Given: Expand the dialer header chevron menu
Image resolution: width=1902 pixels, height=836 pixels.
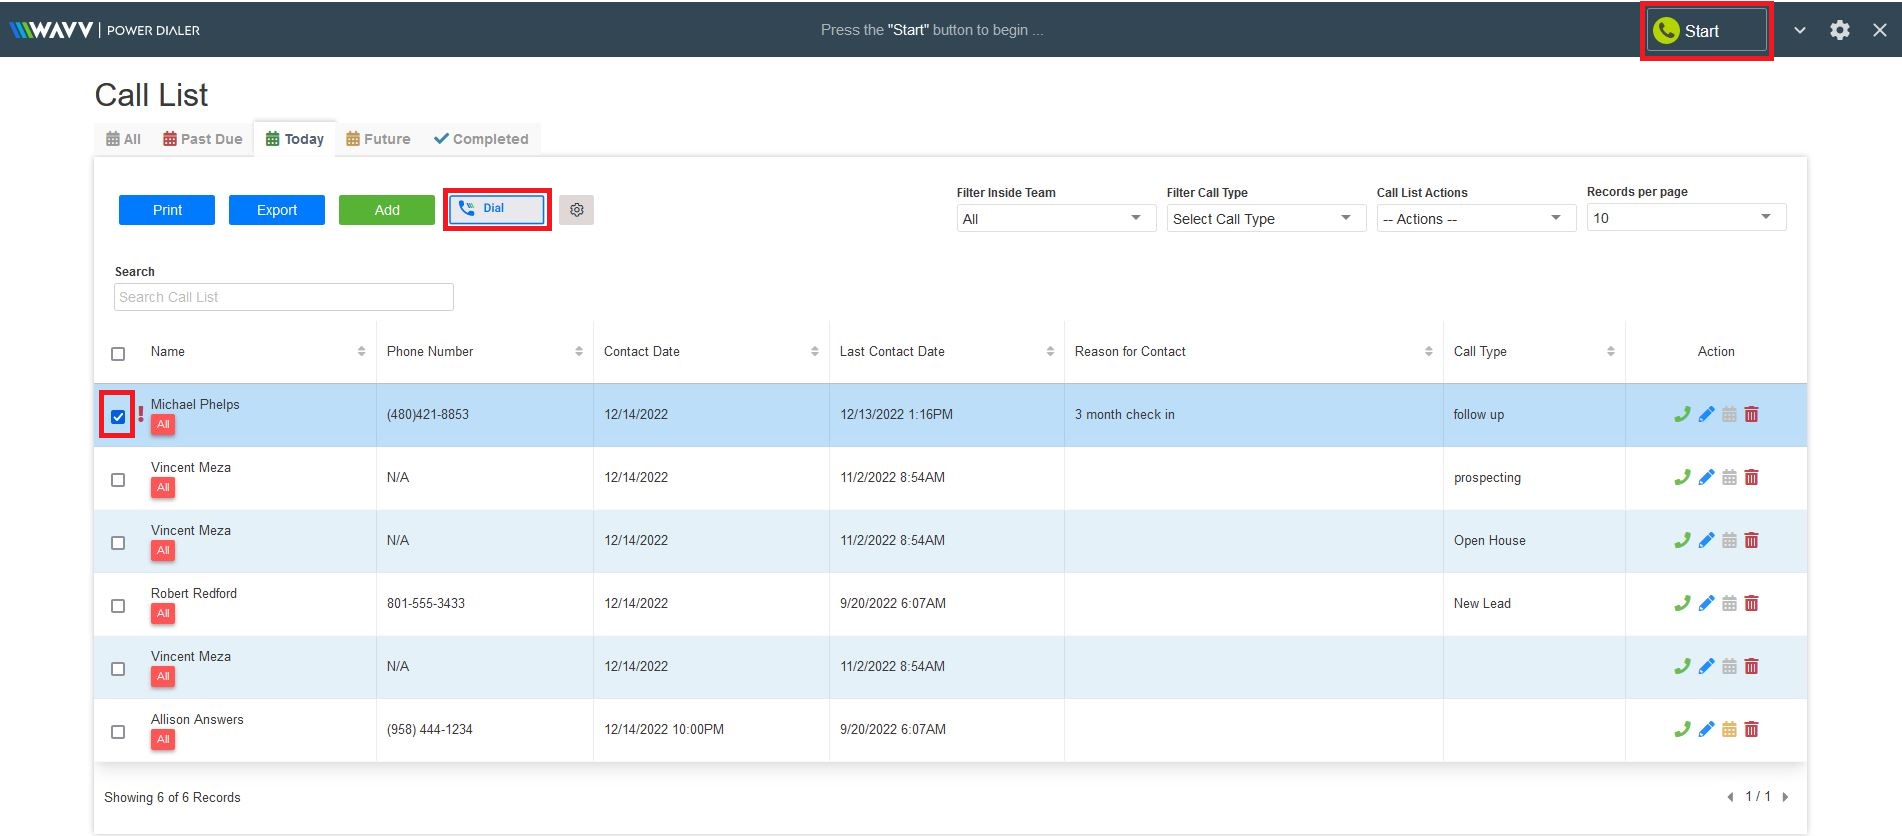Looking at the screenshot, I should click(1799, 30).
